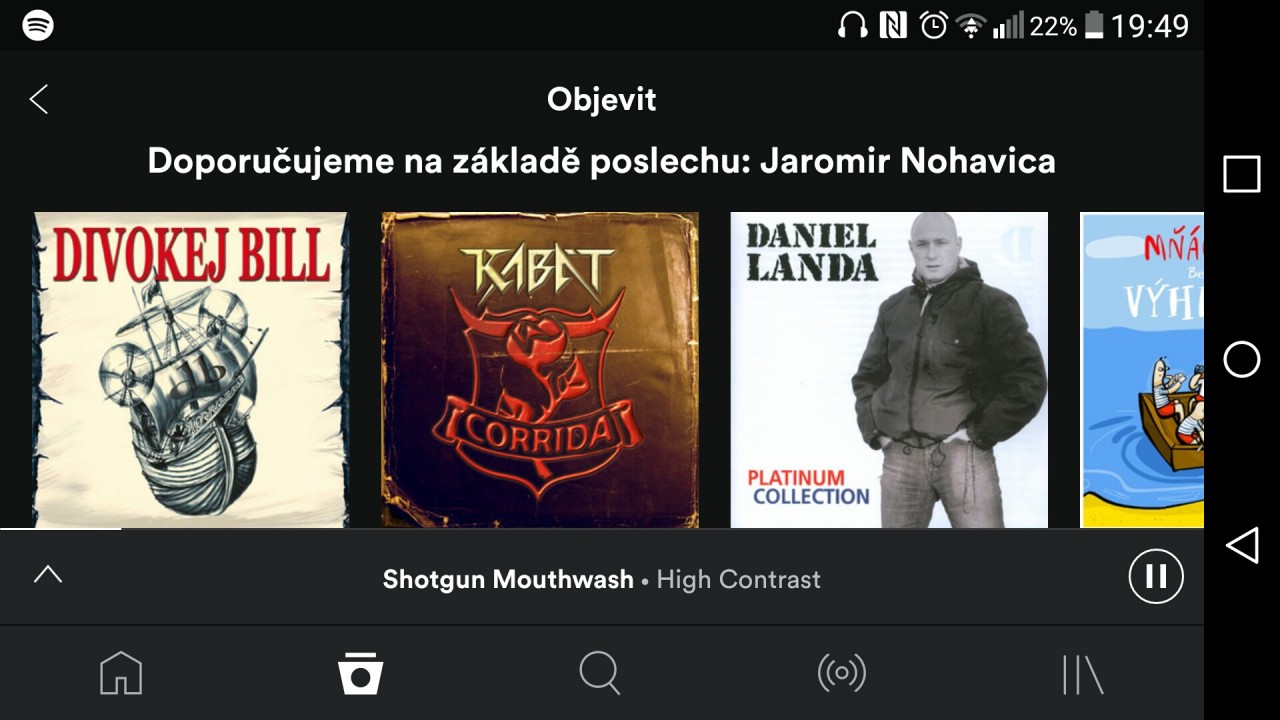This screenshot has width=1280, height=720.
Task: Tap the track progress bar above player
Action: (x=602, y=529)
